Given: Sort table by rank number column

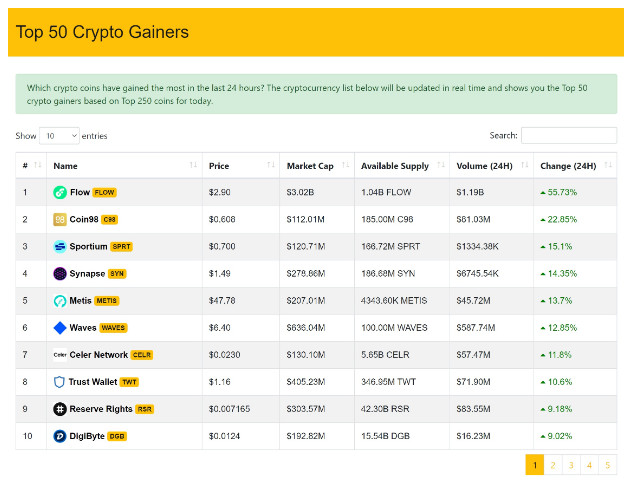Looking at the screenshot, I should coord(38,165).
